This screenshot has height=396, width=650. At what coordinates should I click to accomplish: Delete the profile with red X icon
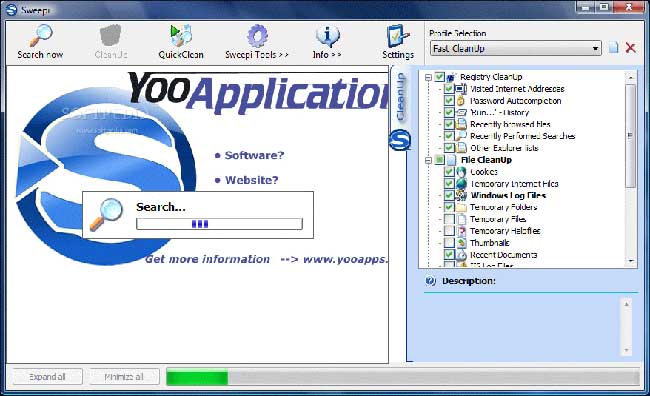(631, 48)
